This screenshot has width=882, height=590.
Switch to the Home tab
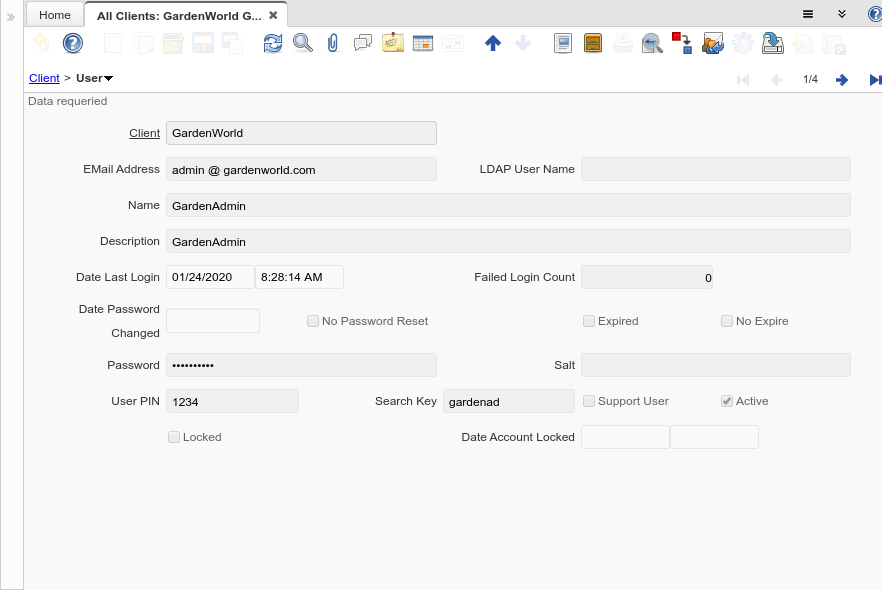[55, 15]
